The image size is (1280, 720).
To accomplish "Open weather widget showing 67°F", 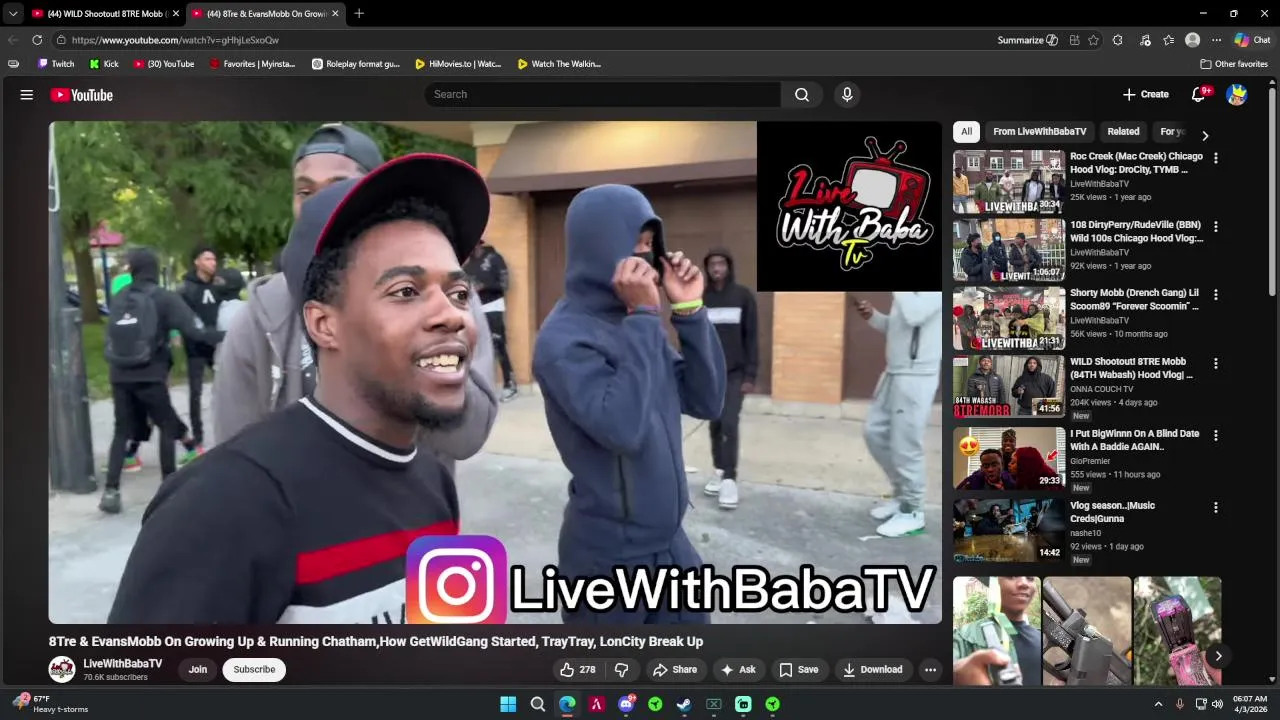I will (50, 704).
